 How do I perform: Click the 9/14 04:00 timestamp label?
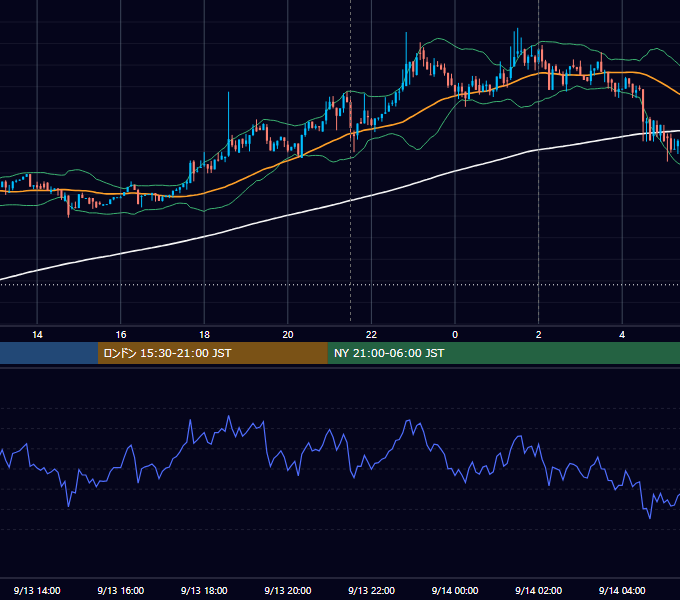pyautogui.click(x=622, y=590)
